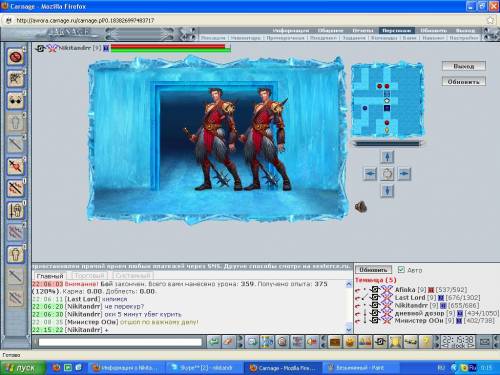Click the green send message arrow
Image resolution: width=500 pixels, height=375 pixels.
(214, 342)
